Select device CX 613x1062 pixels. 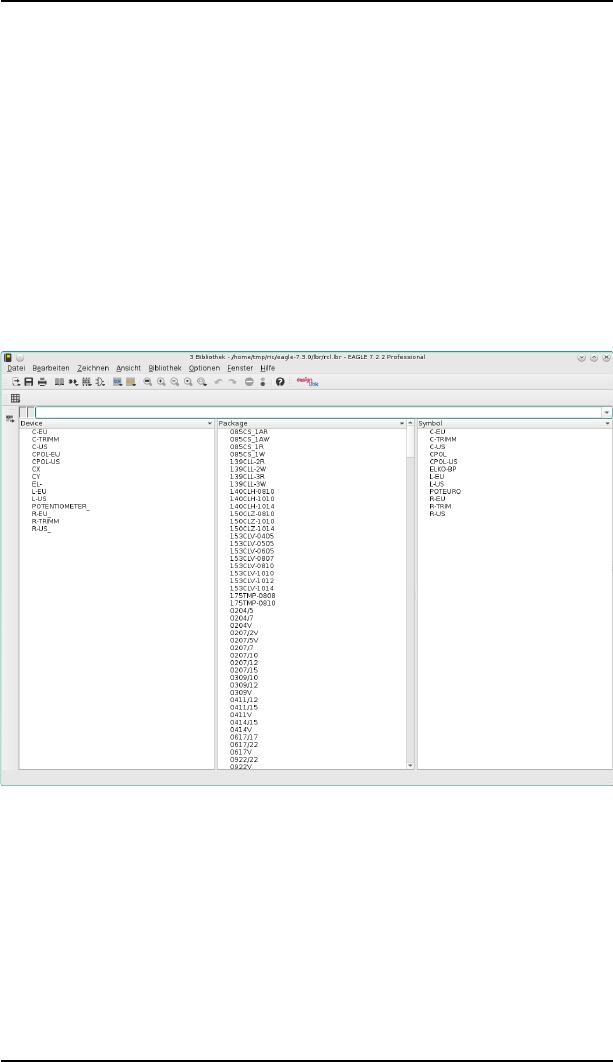[36, 469]
